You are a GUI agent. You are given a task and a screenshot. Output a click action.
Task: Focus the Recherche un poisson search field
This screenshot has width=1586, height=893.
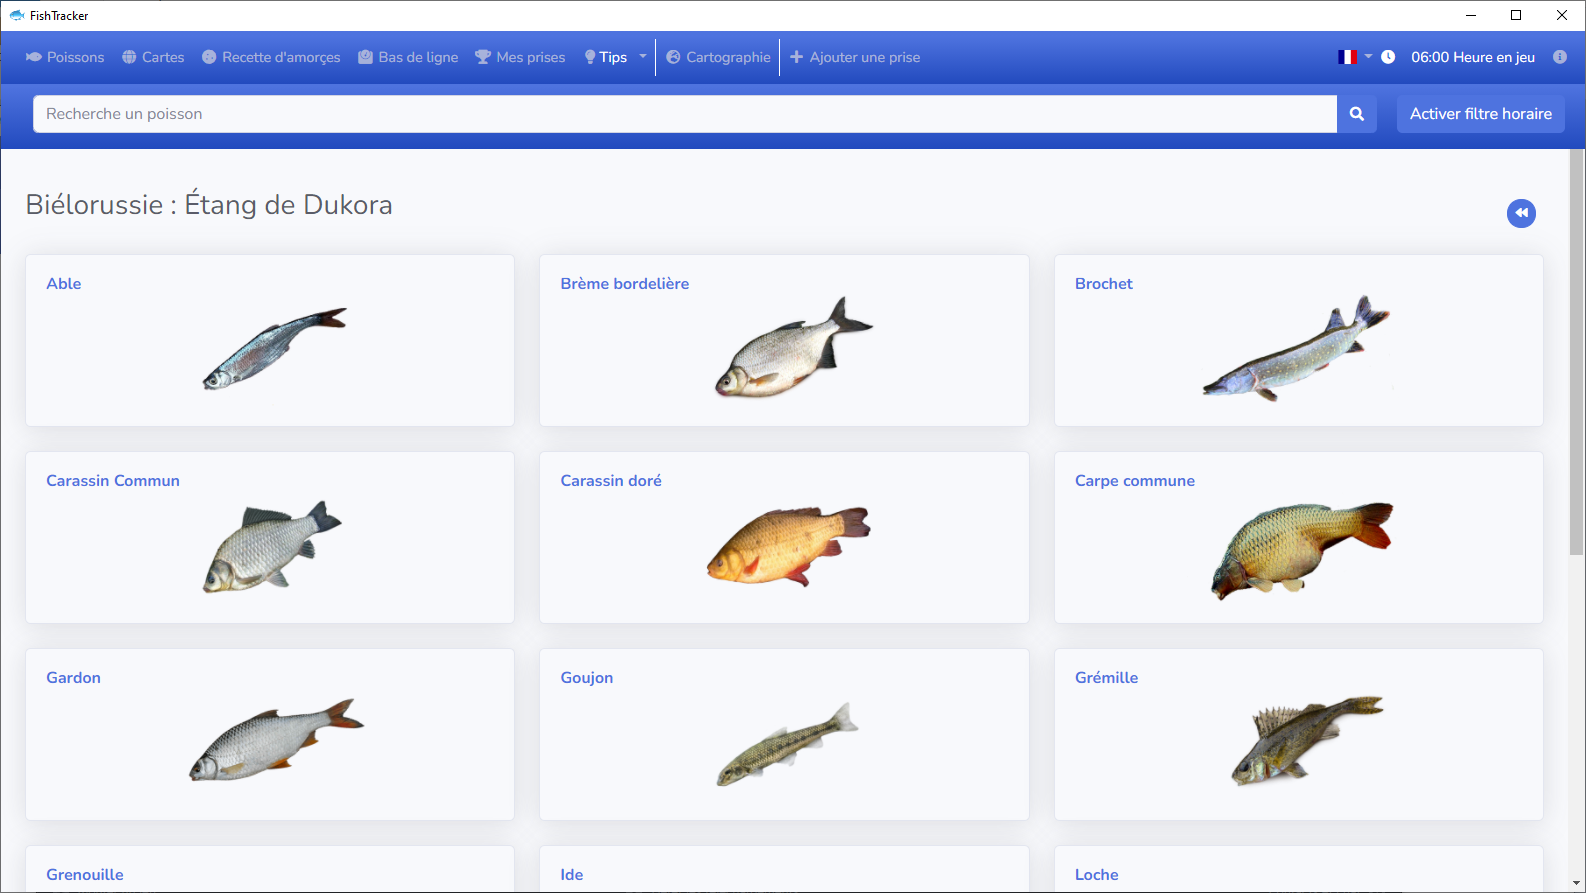[685, 114]
